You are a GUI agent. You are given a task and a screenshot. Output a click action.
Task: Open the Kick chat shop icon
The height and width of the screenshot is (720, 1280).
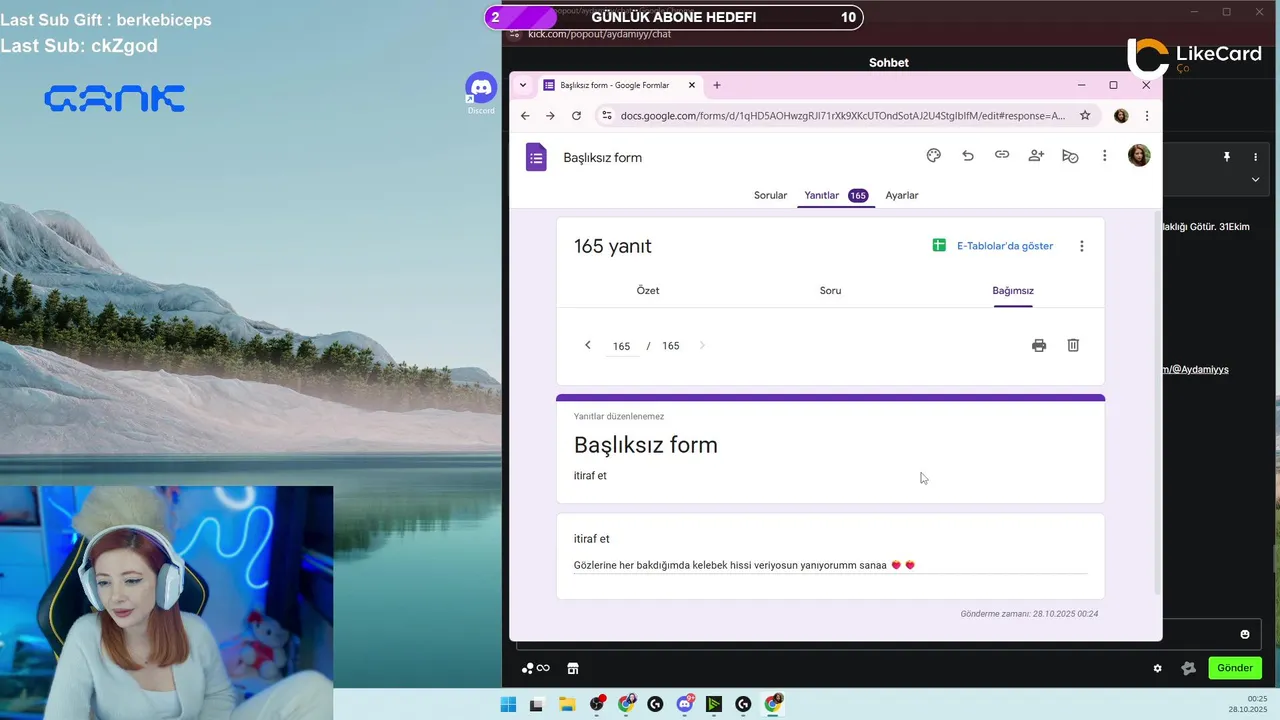(x=573, y=668)
